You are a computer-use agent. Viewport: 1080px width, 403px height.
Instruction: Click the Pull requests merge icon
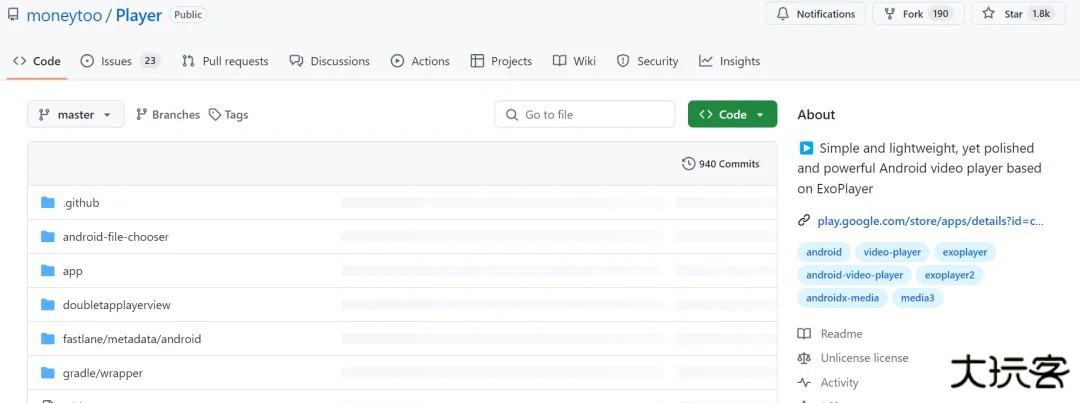tap(188, 61)
